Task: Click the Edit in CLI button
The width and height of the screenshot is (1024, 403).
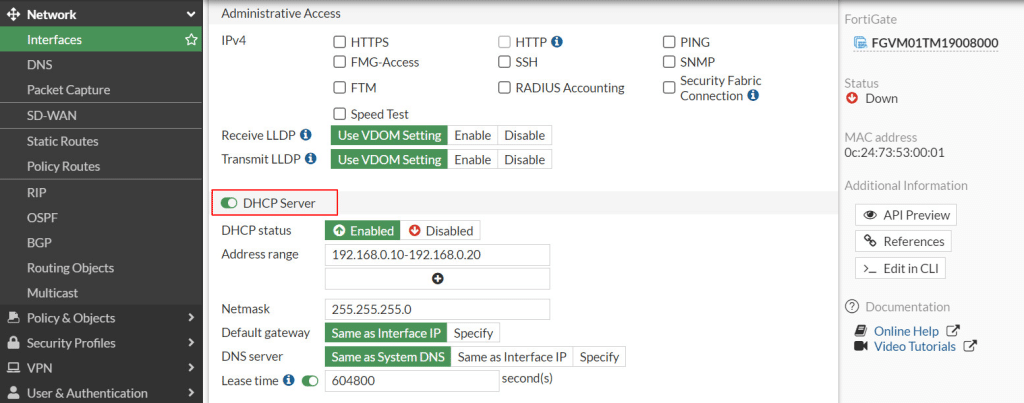Action: click(x=900, y=268)
